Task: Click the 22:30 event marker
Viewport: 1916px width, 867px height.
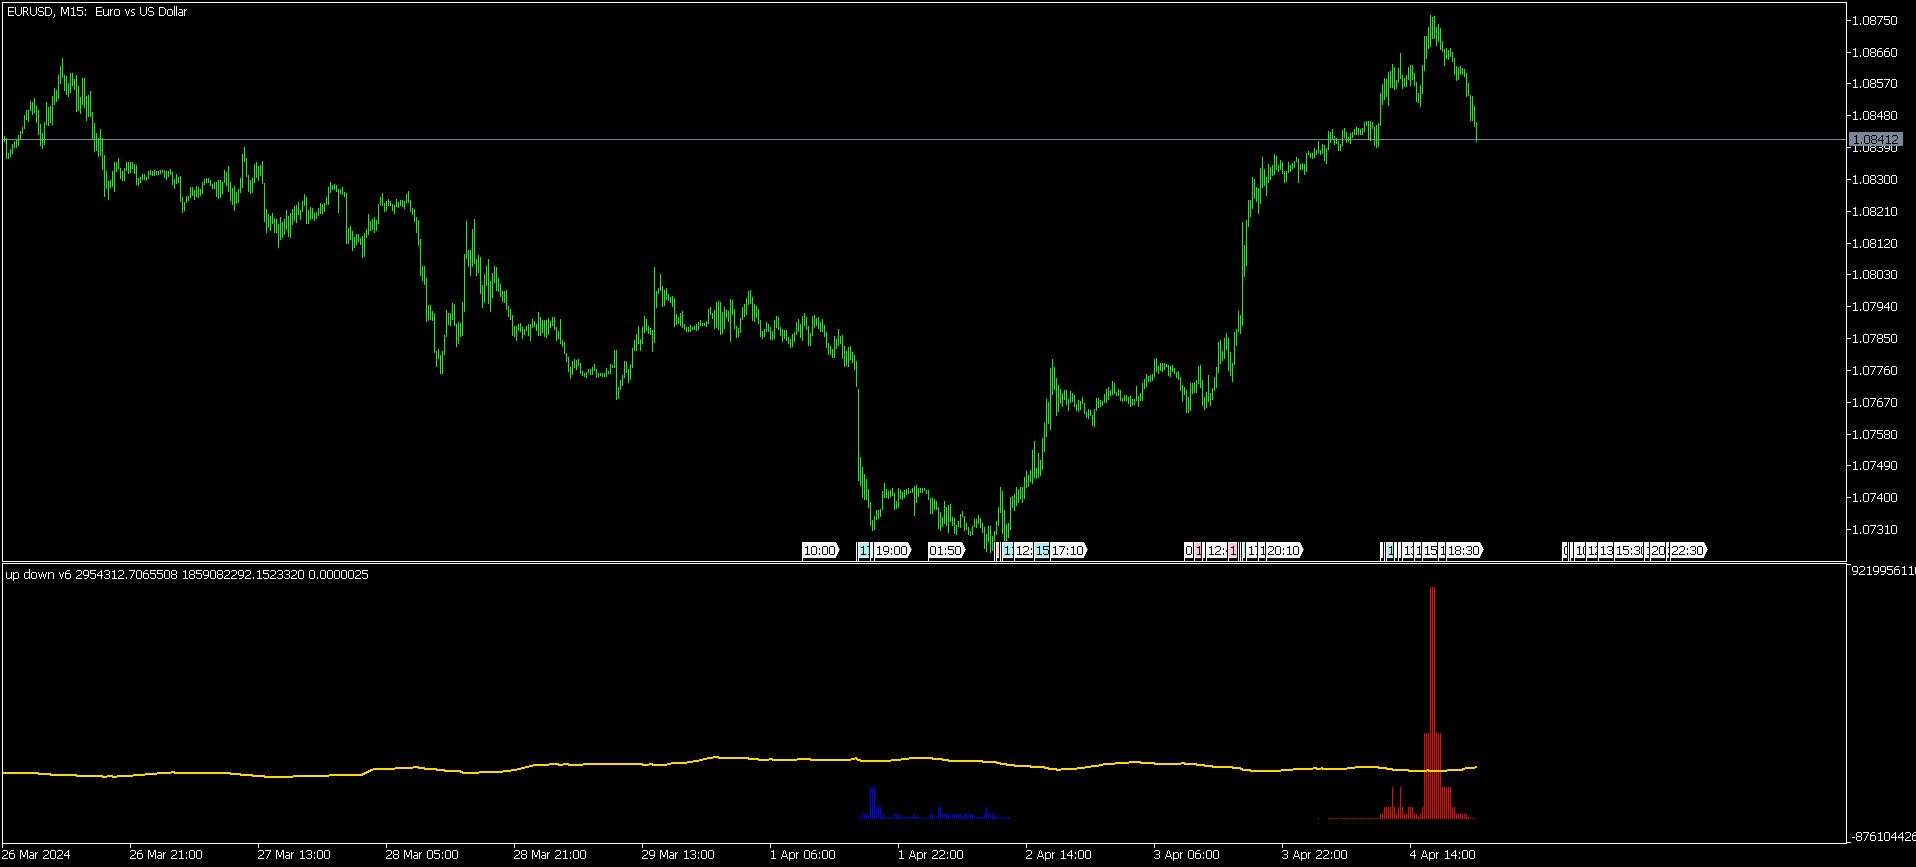Action: [1688, 550]
